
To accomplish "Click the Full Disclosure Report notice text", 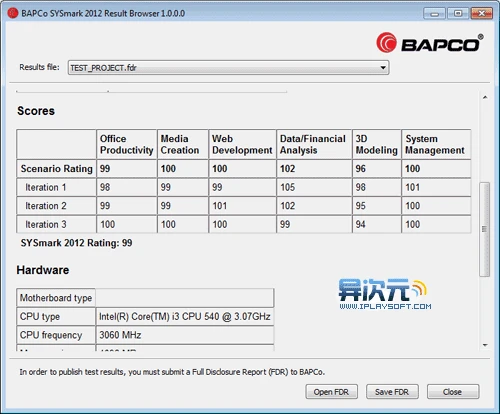I will [x=172, y=372].
